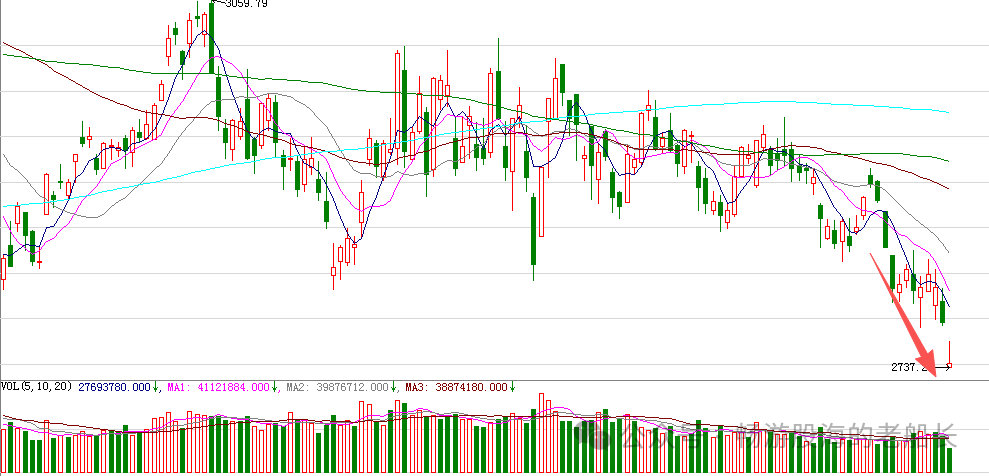The image size is (989, 476).
Task: Select the latest candlestick beside 2737.2 label
Action: [949, 354]
